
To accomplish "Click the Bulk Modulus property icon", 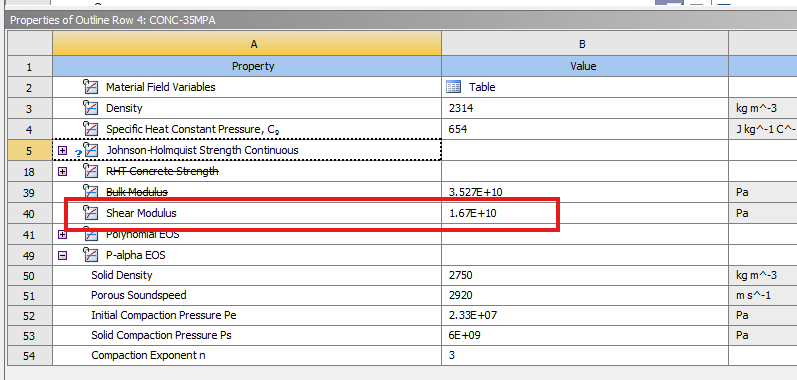I will pyautogui.click(x=90, y=192).
